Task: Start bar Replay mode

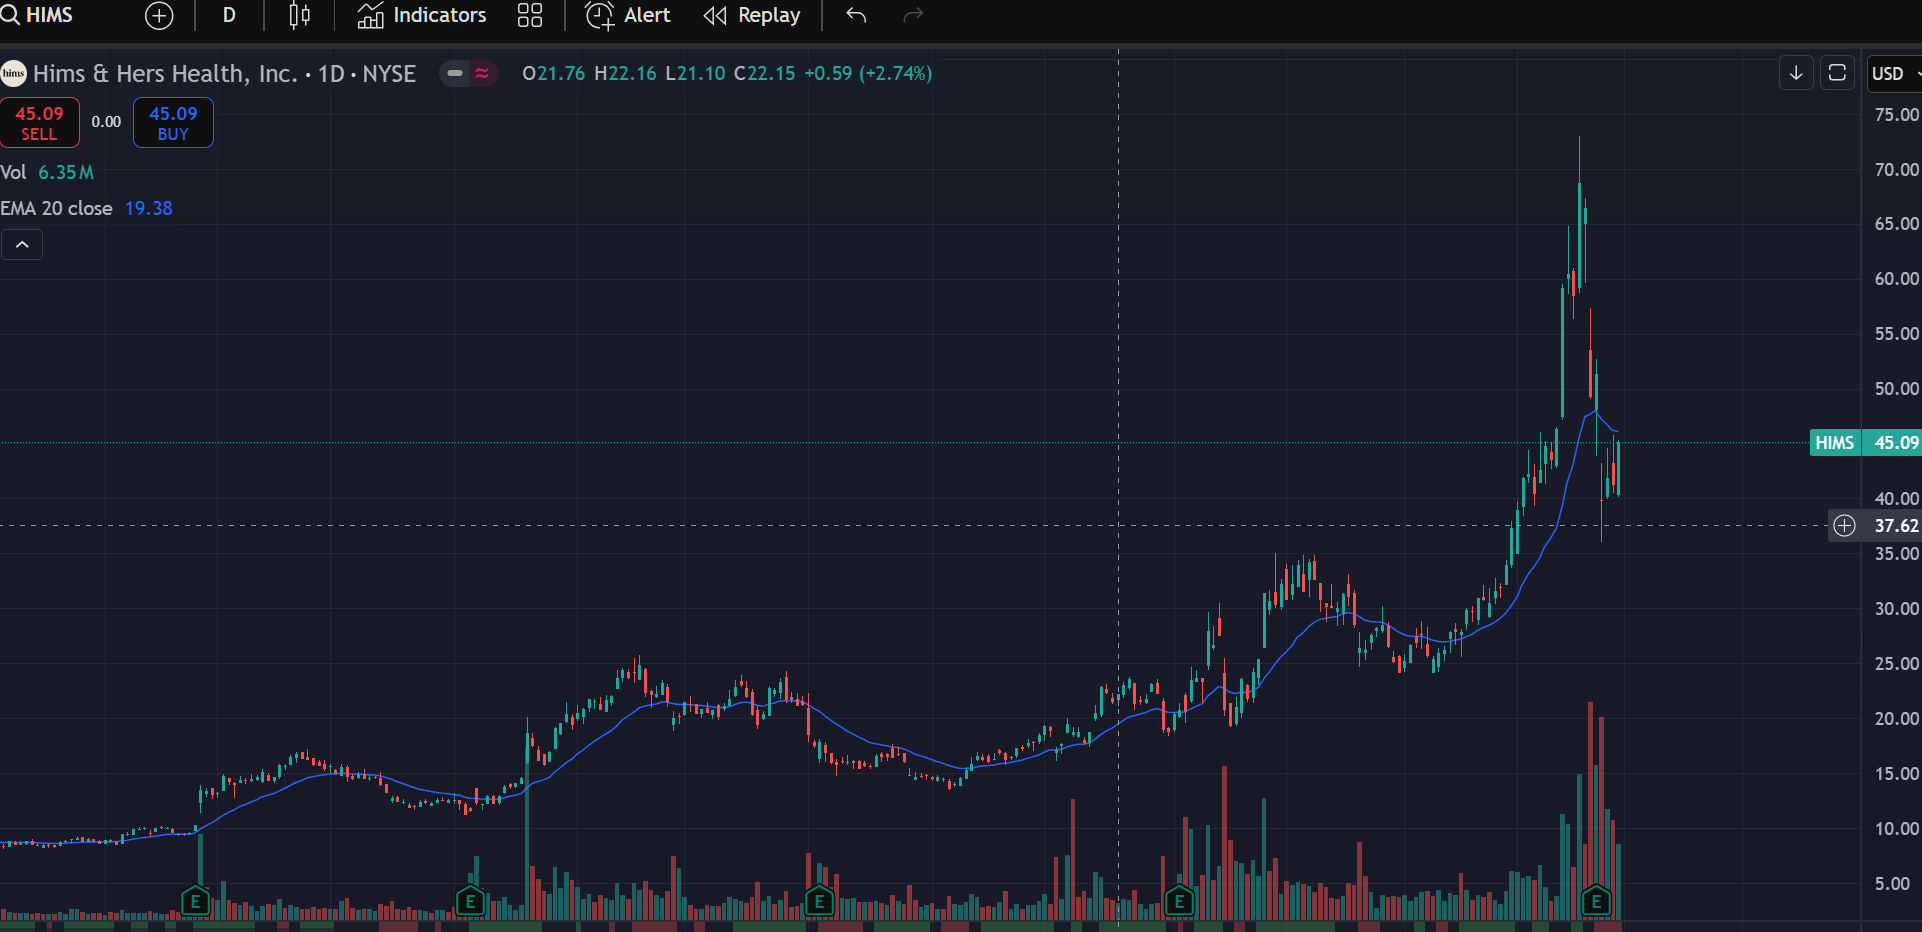Action: (x=752, y=16)
